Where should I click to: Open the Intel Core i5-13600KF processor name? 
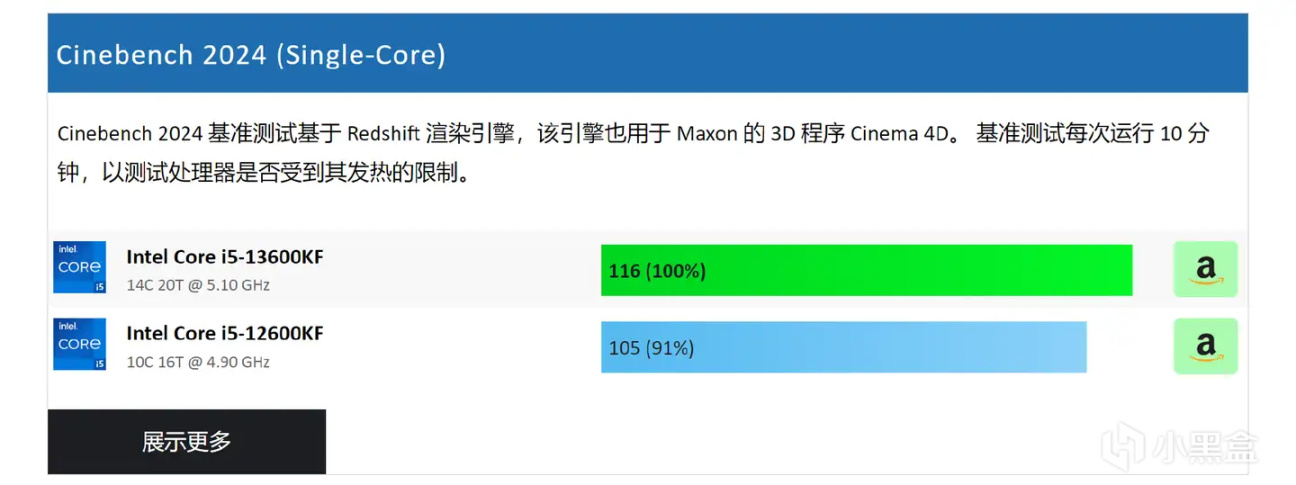coord(225,257)
